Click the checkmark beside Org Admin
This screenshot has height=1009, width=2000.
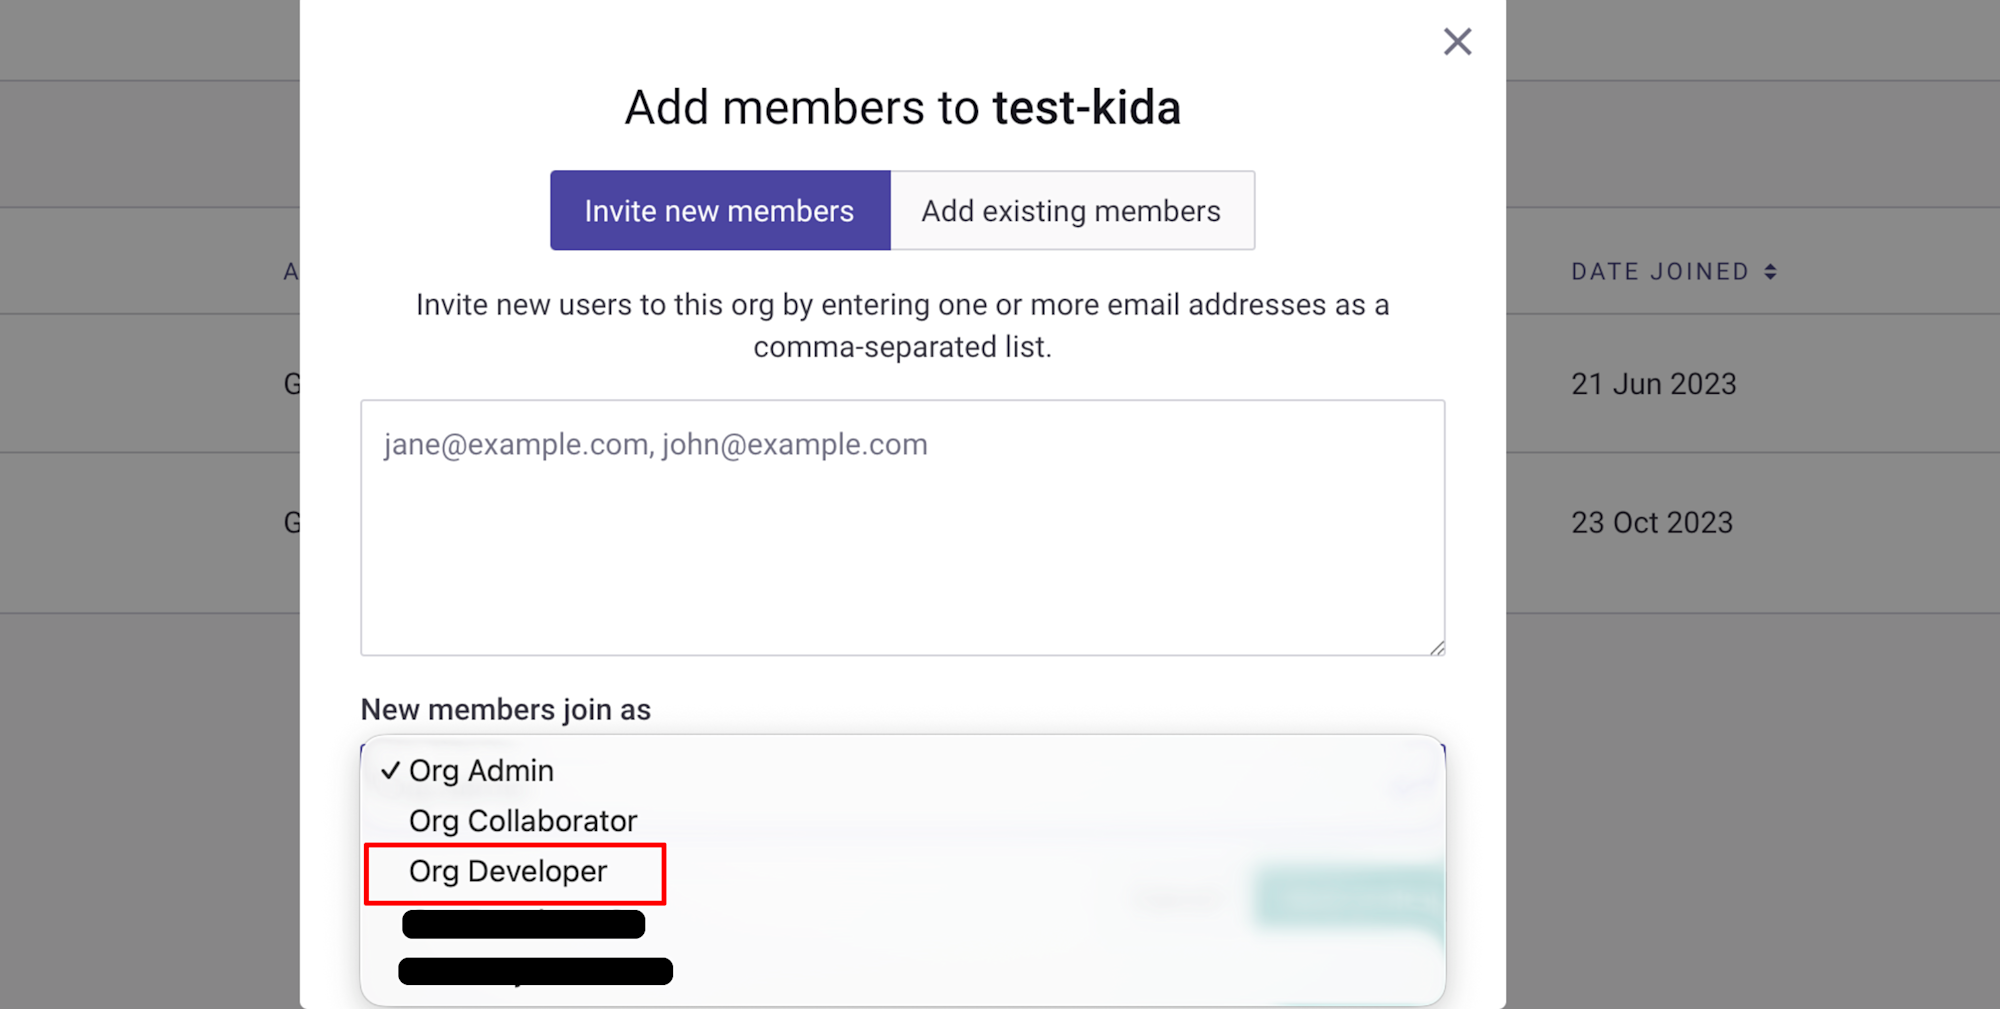(x=390, y=771)
